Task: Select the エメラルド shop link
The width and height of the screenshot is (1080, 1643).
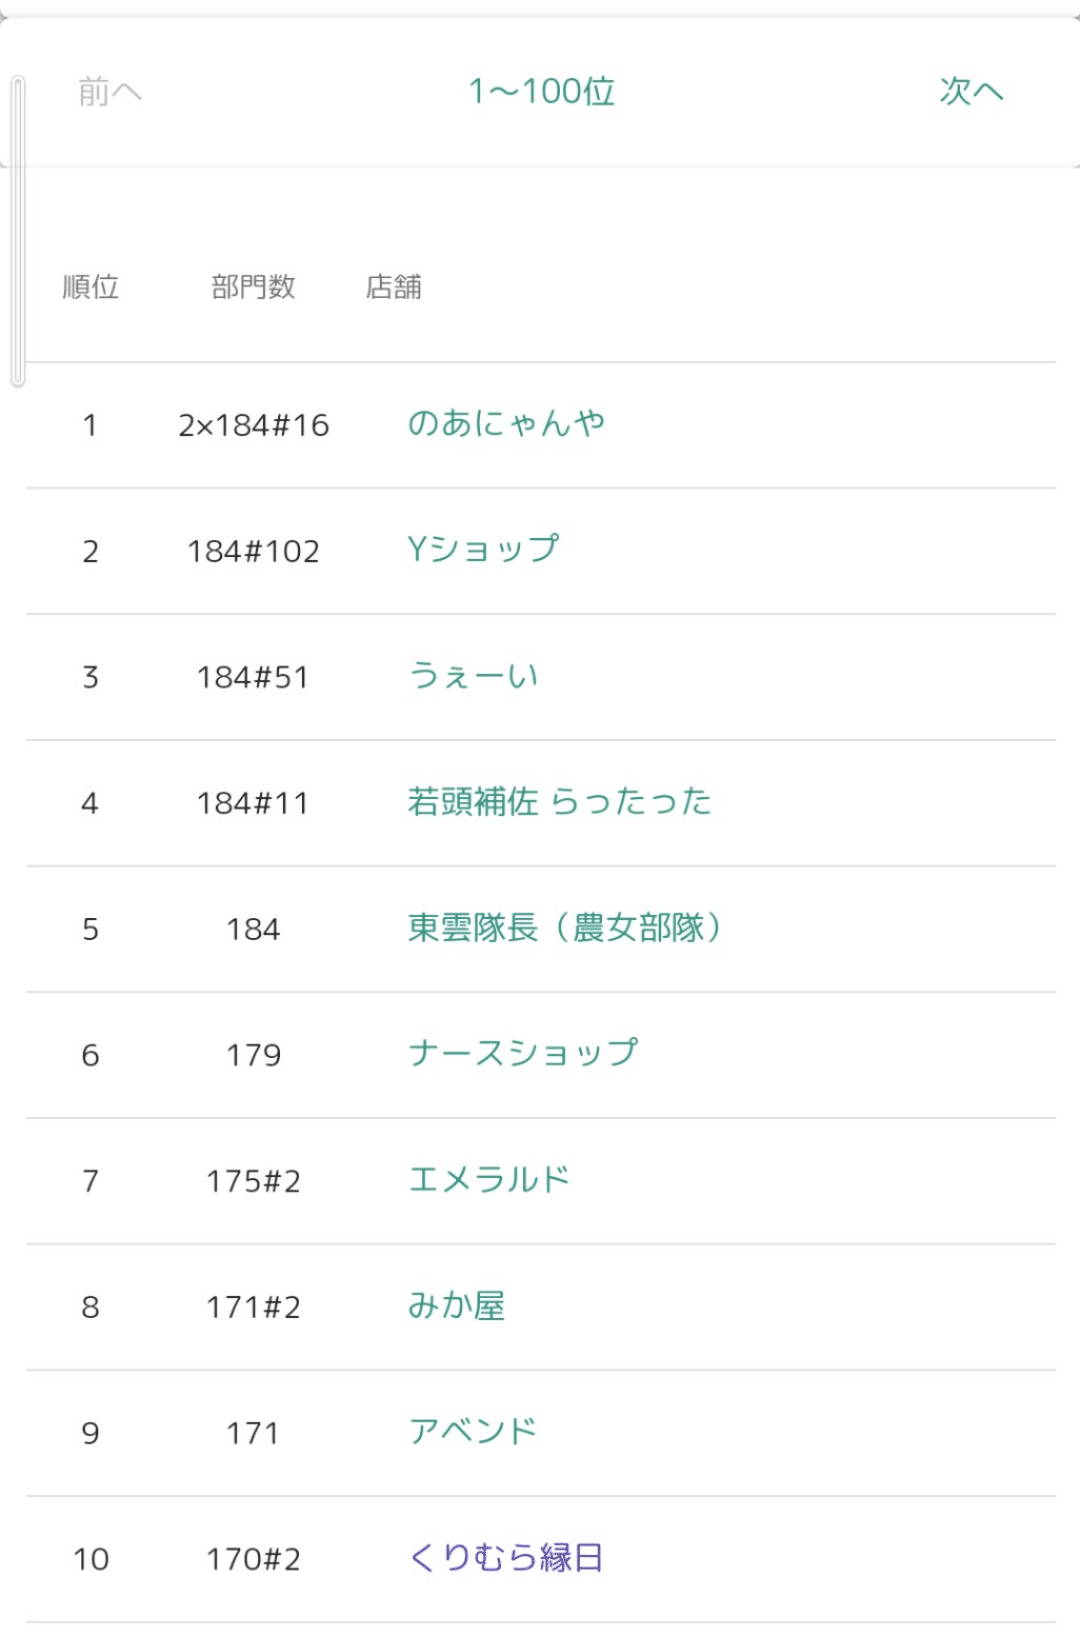Action: click(x=489, y=1180)
